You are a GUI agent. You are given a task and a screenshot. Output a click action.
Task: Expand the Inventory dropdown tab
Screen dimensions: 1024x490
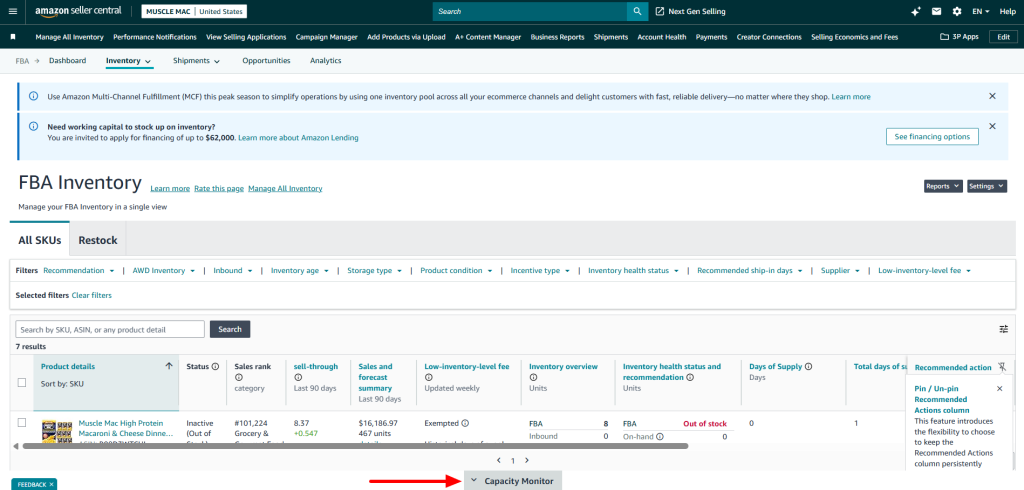(x=129, y=61)
